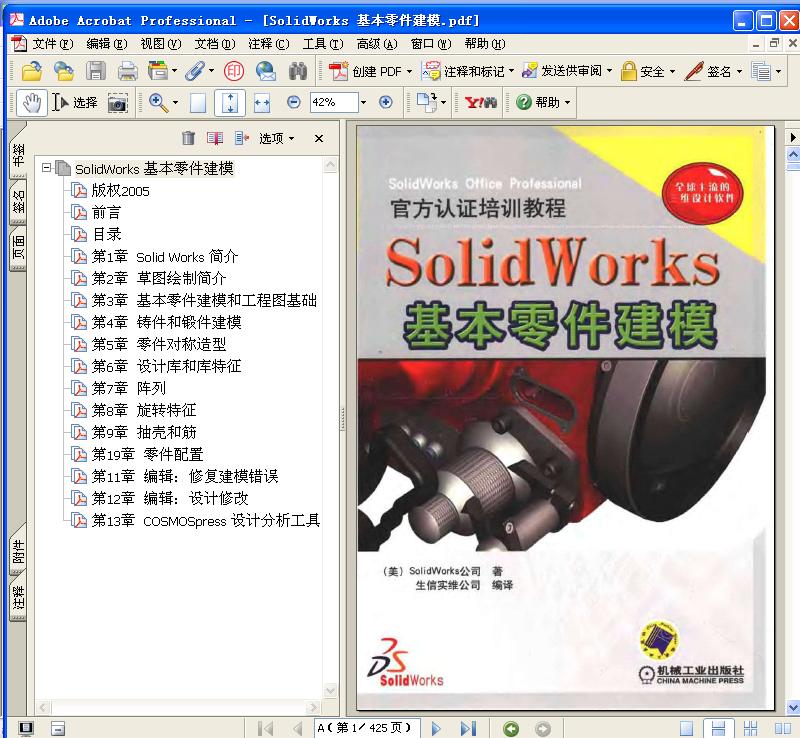Switch to the Bookmarks side tab
The width and height of the screenshot is (800, 738).
[x=18, y=155]
